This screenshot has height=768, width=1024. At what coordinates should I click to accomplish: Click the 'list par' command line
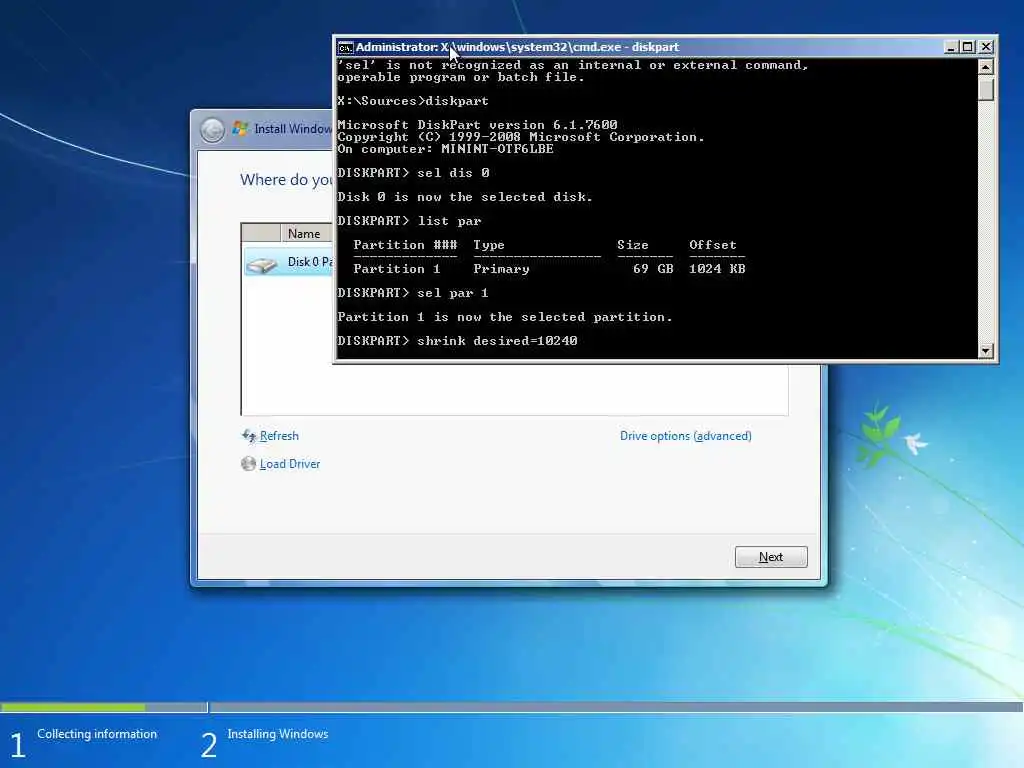409,221
